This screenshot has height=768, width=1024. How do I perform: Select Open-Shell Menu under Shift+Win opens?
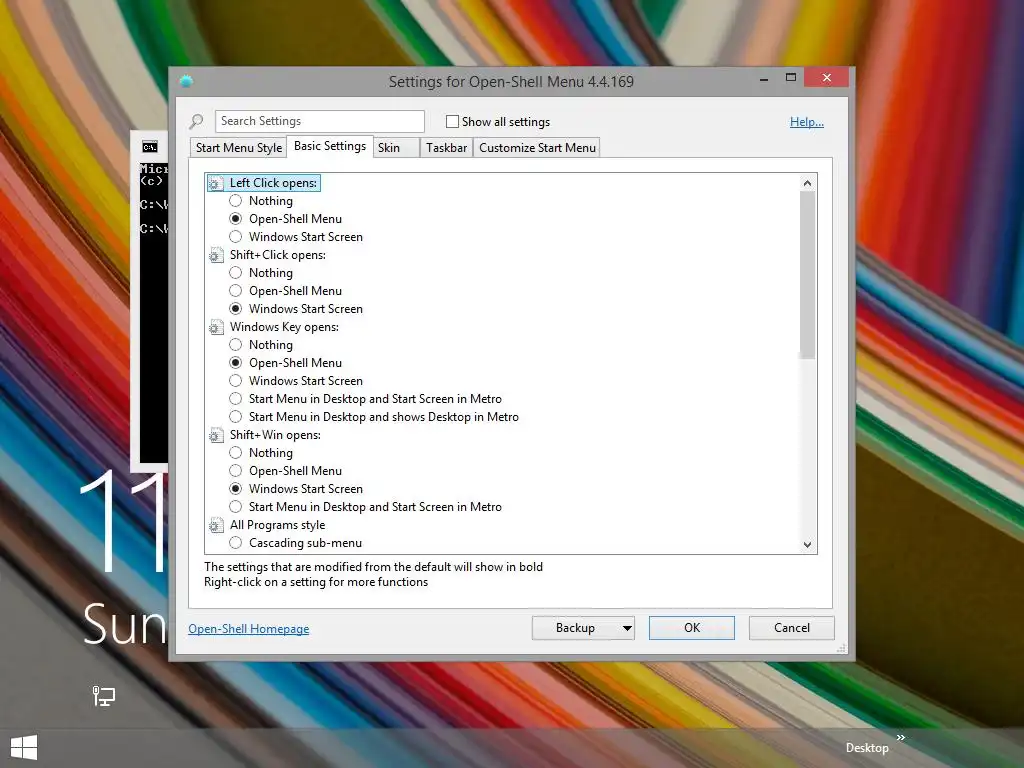(236, 471)
